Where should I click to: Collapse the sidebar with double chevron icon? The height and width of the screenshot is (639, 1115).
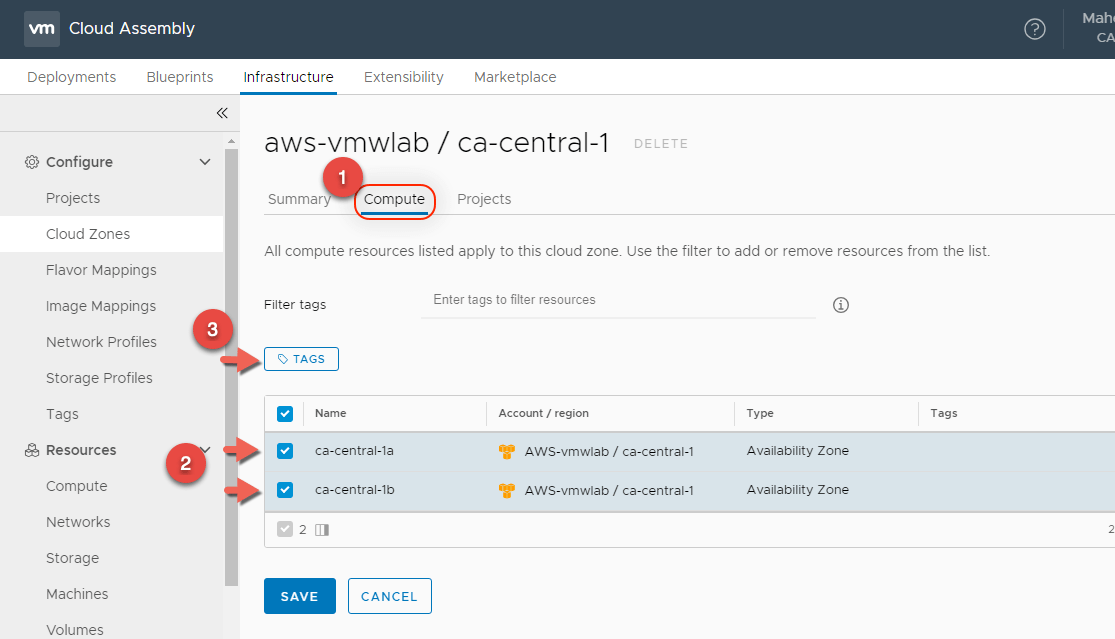(x=222, y=113)
